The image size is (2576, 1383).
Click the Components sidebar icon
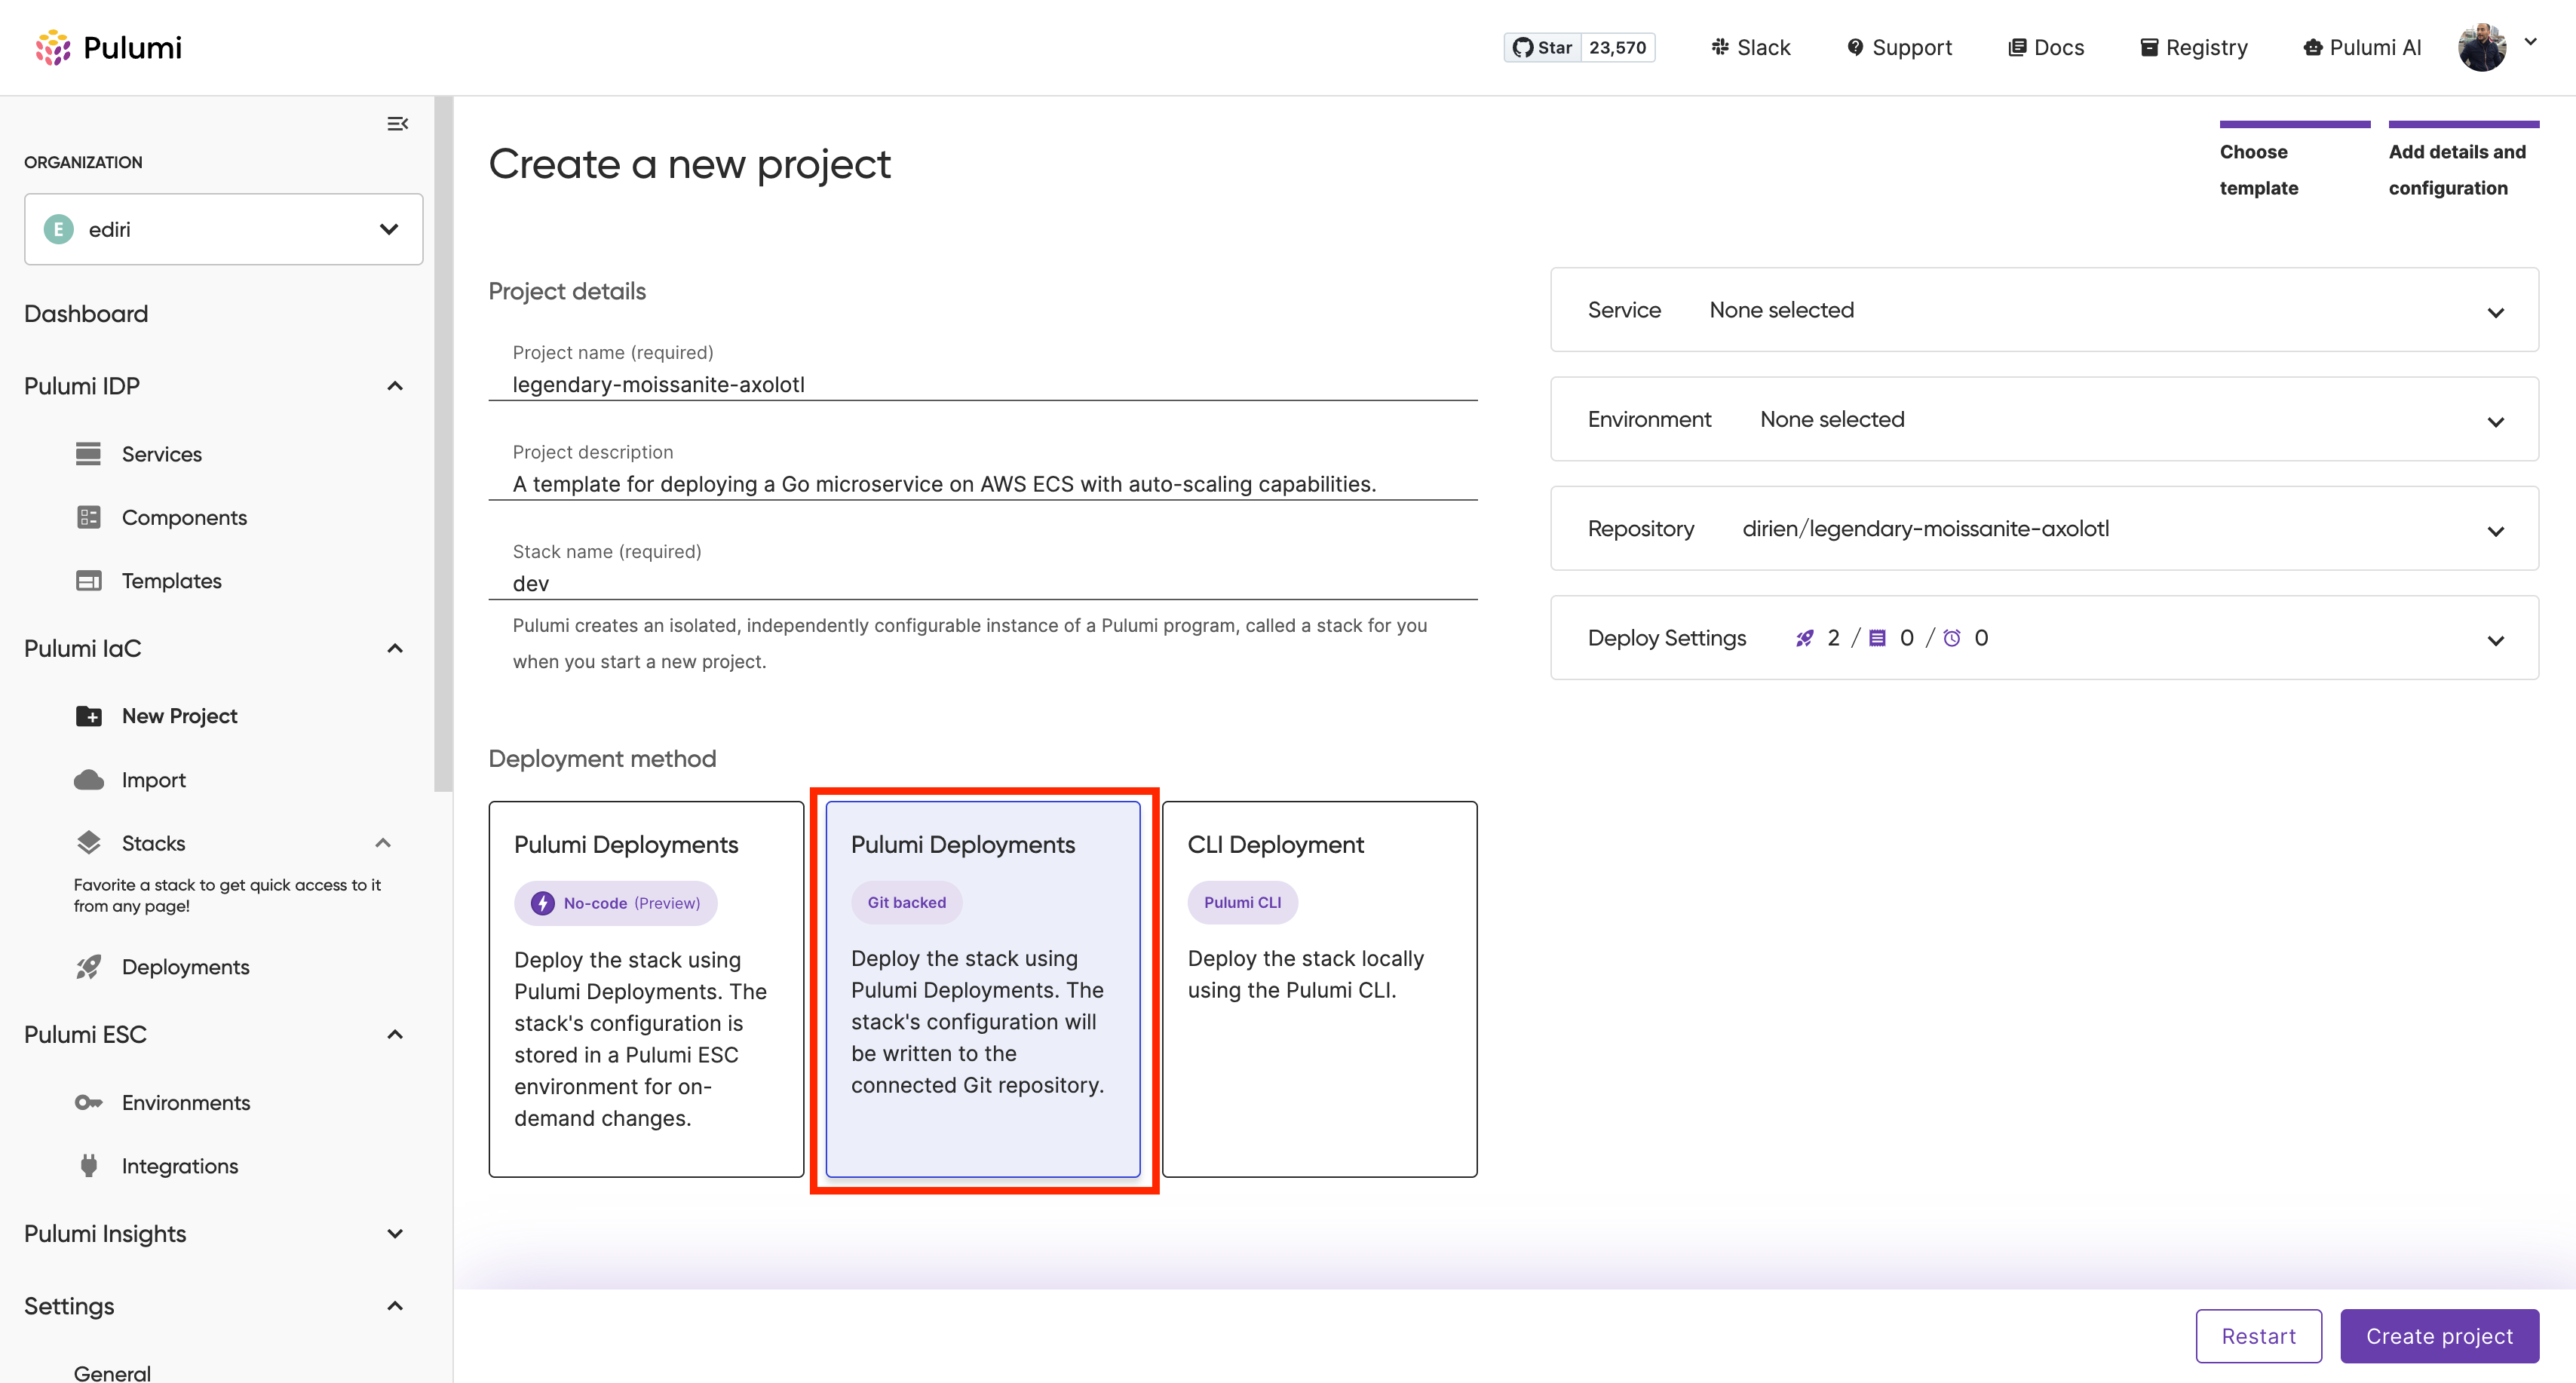click(x=88, y=517)
